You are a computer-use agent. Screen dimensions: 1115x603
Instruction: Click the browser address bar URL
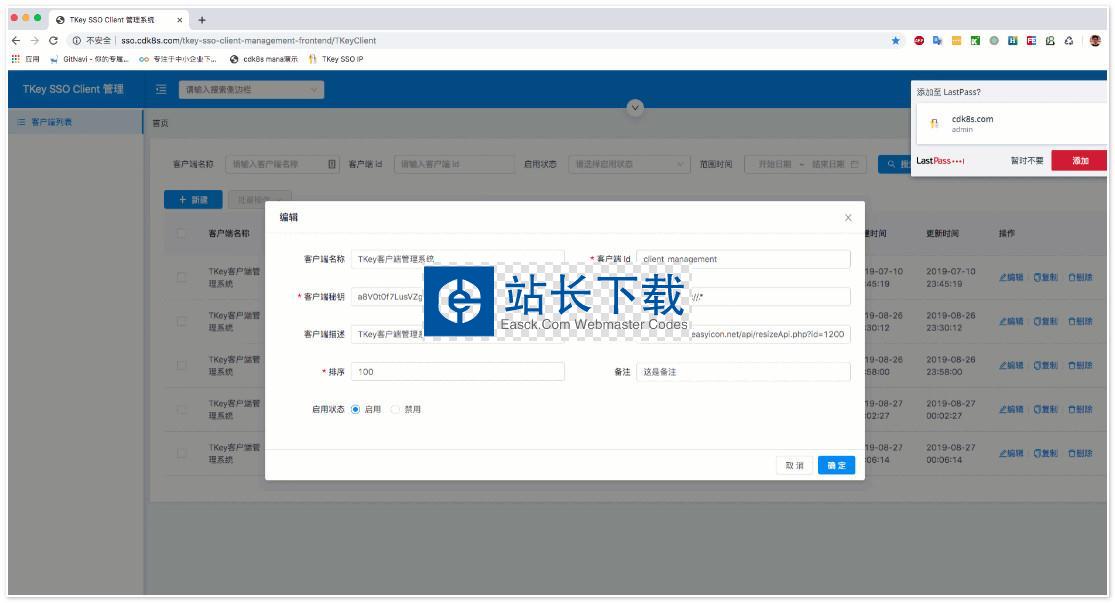pyautogui.click(x=248, y=41)
